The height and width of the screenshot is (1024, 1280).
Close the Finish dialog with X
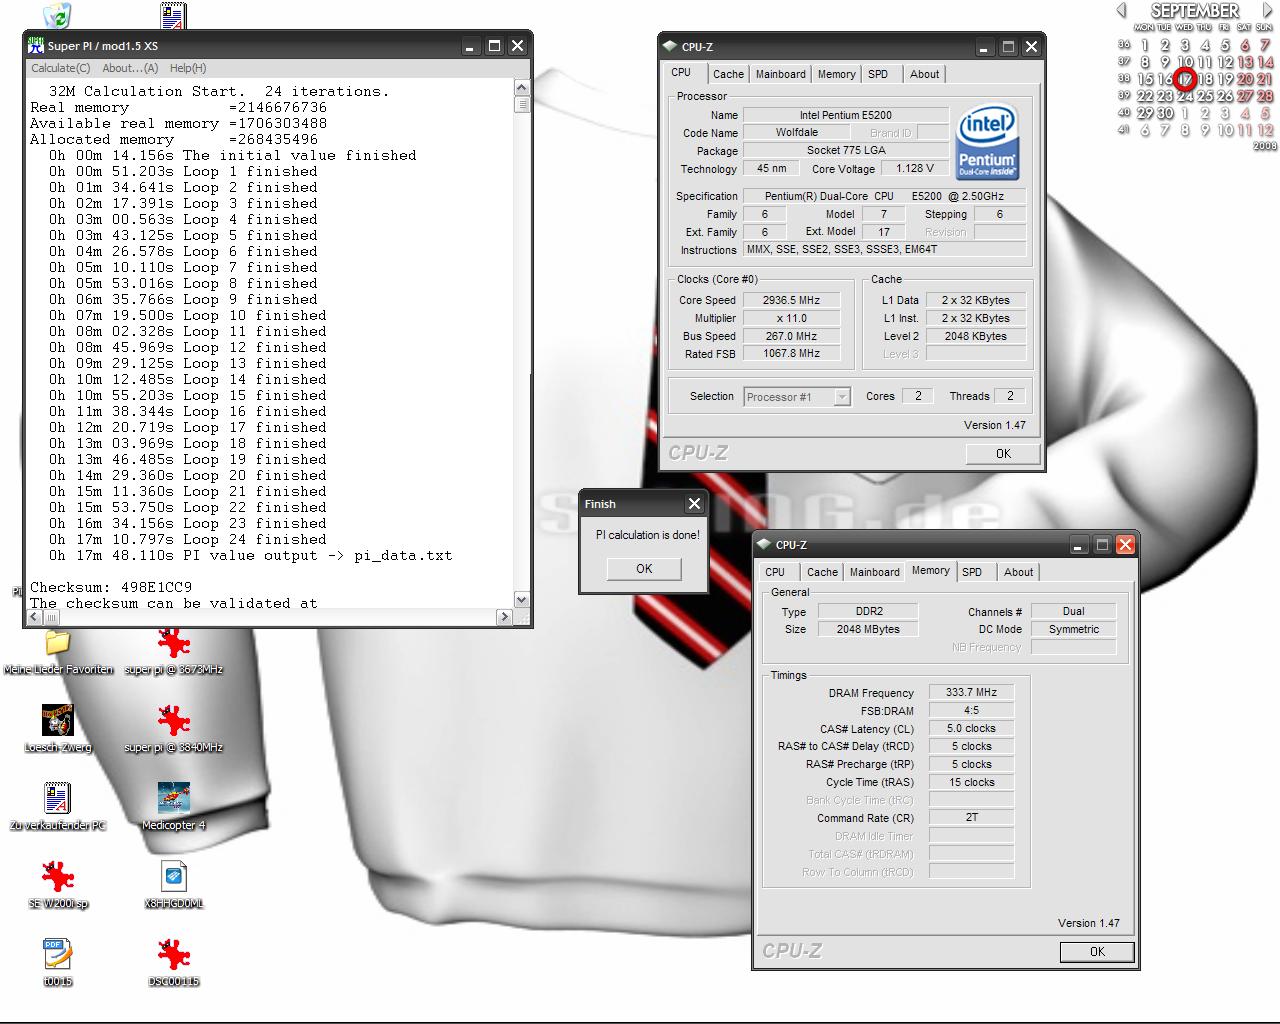tap(695, 503)
